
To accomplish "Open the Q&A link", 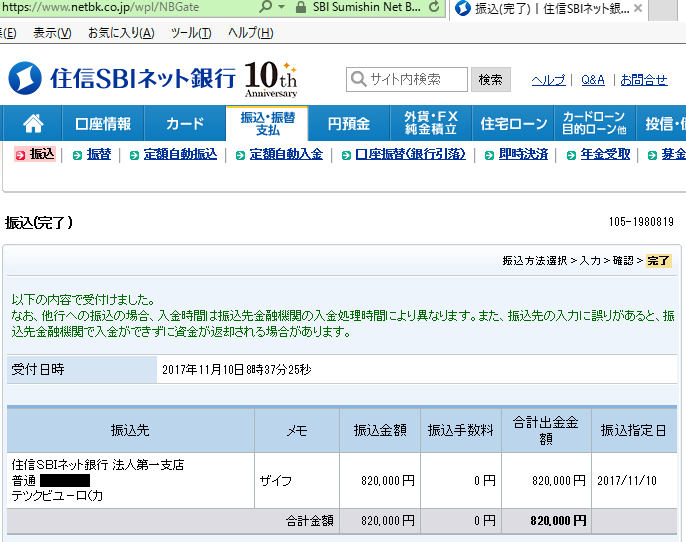I will (593, 80).
